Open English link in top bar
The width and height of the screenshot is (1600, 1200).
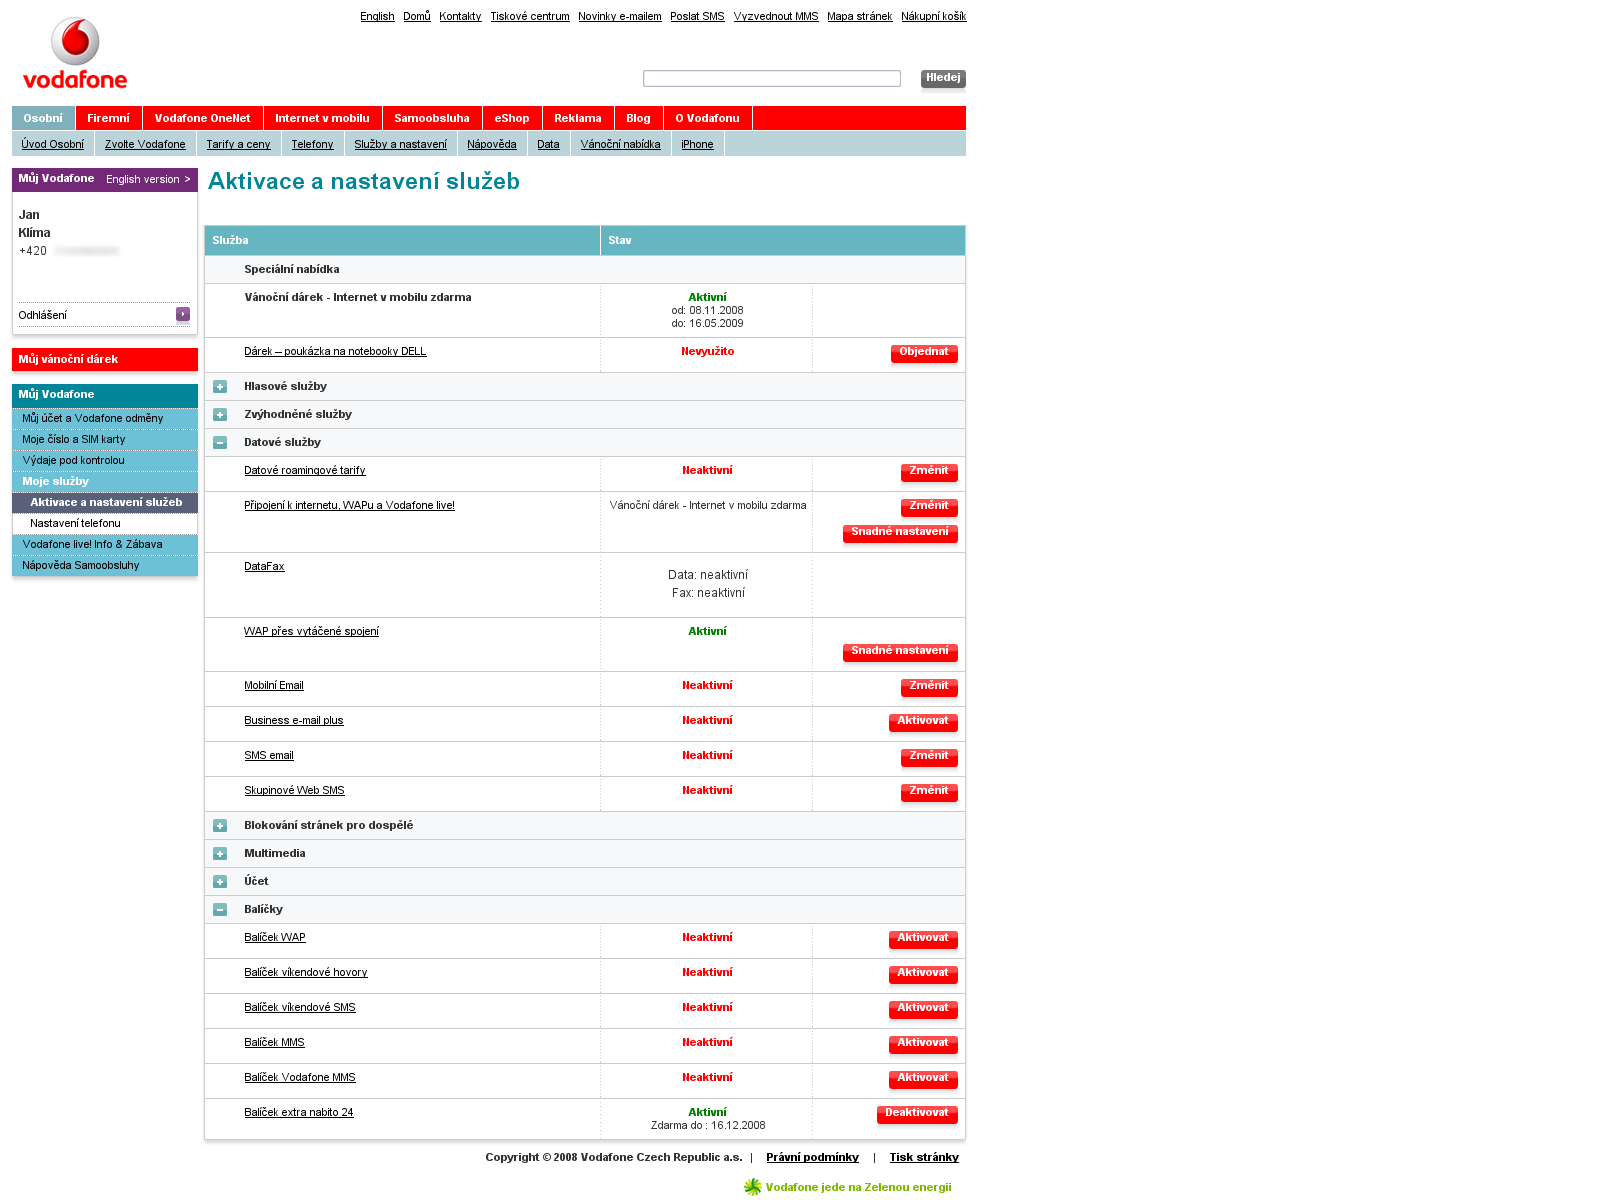pos(377,16)
